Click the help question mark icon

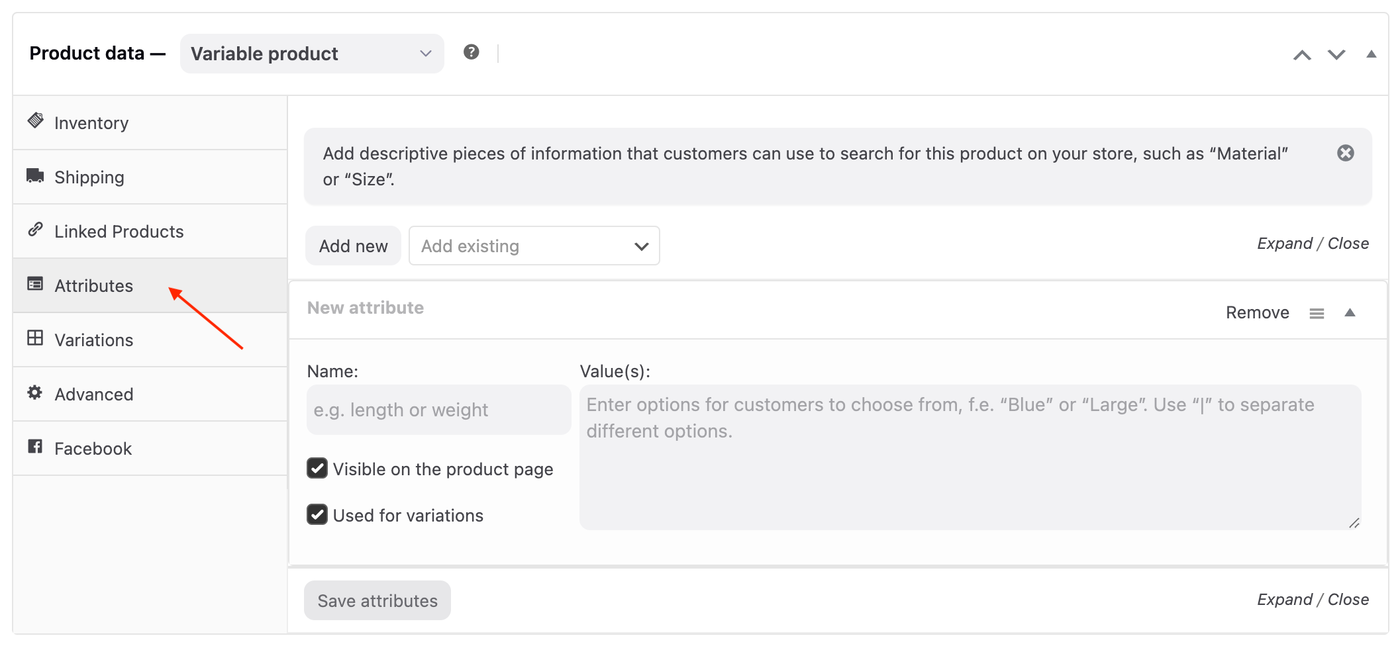471,52
